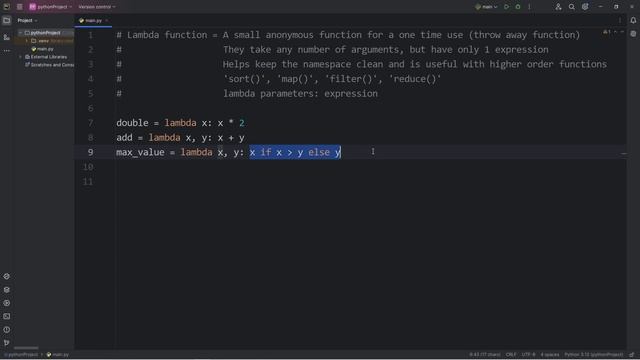Open the right sidebar tool icon below the bell
This screenshot has height=360, width=640.
633,34
